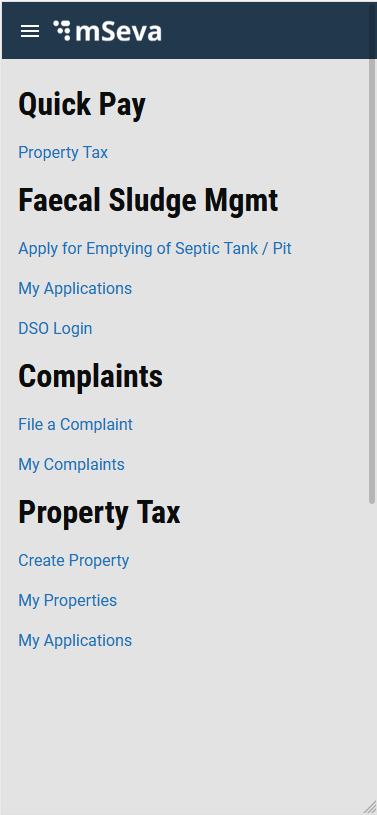Click the bold Property Tax section heading
The height and width of the screenshot is (815, 377).
tap(99, 512)
